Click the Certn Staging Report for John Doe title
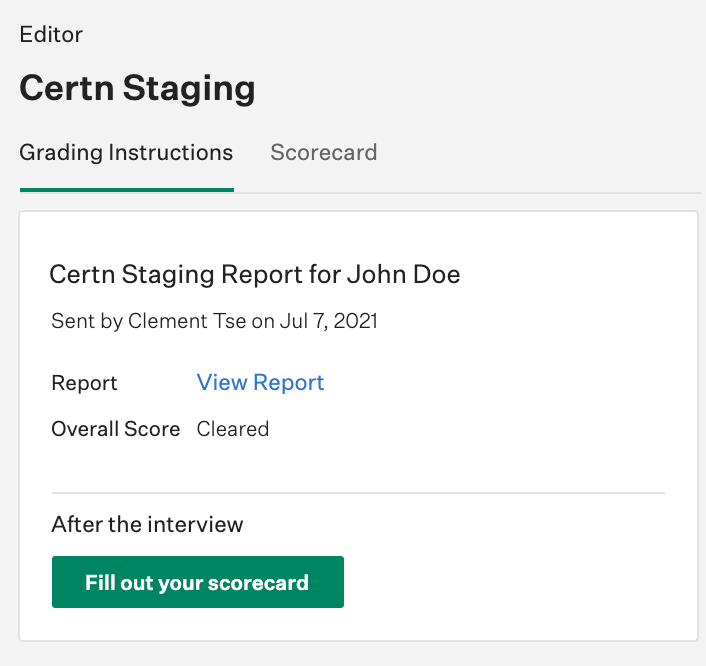Screen dimensions: 706x666 click(x=255, y=274)
